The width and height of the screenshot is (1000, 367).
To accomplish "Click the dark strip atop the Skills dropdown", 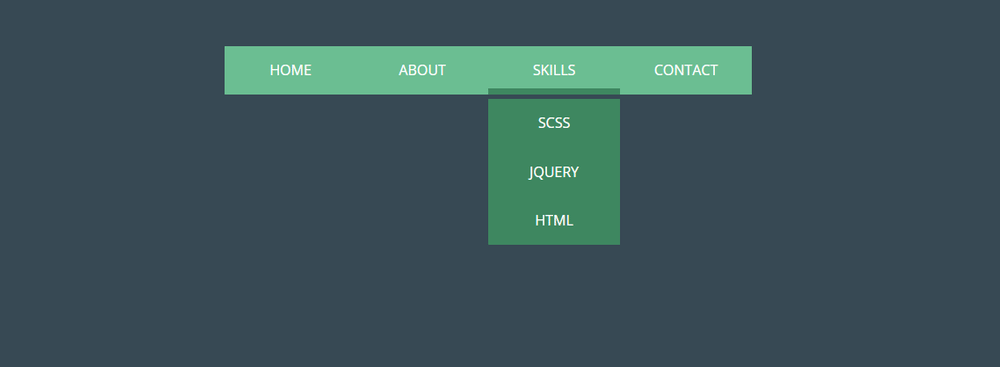I will [x=554, y=94].
